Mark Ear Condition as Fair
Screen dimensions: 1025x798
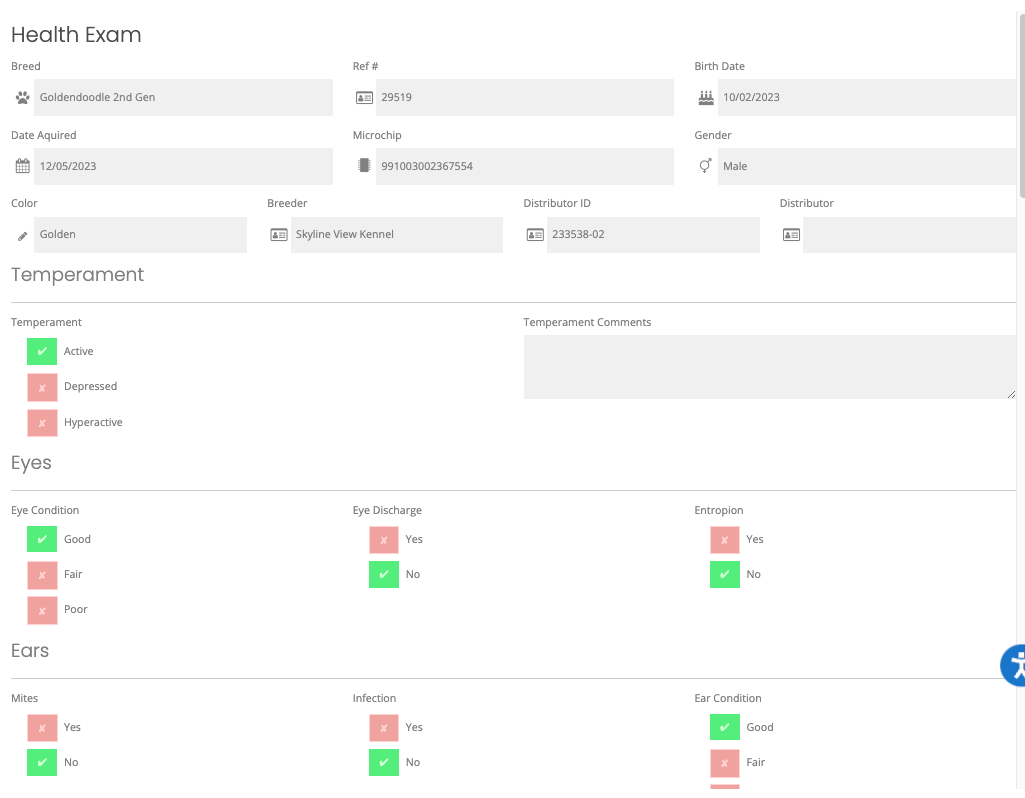pos(725,763)
